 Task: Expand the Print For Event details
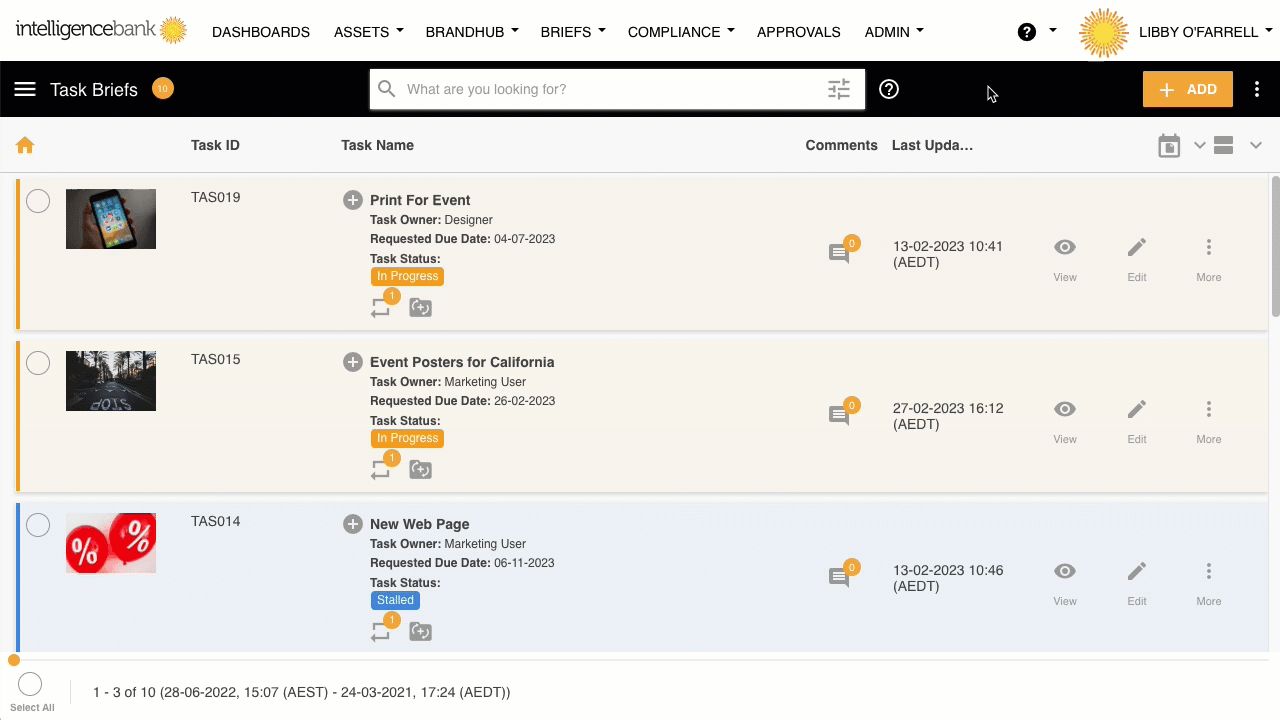[353, 200]
